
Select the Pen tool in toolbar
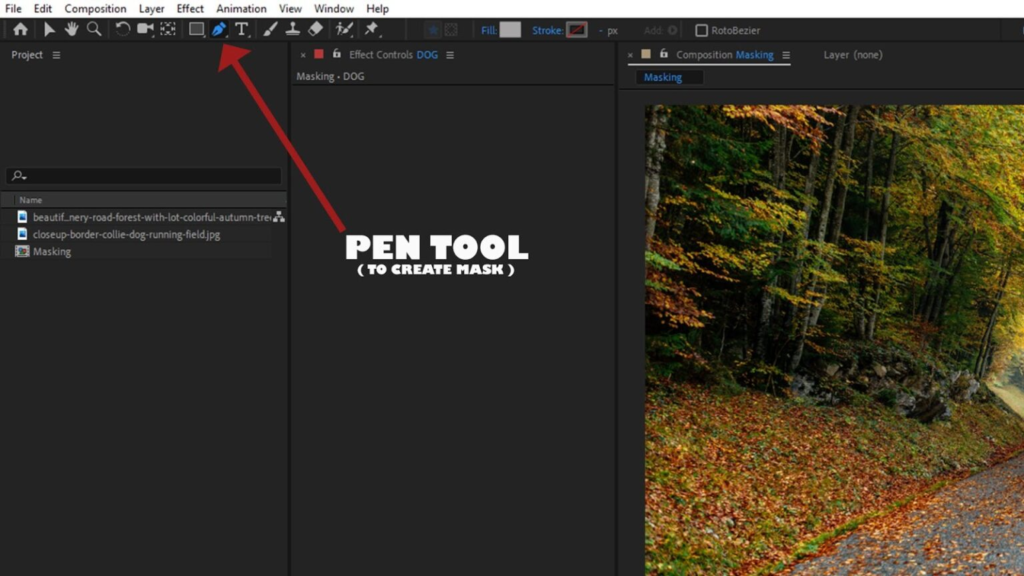coord(218,30)
